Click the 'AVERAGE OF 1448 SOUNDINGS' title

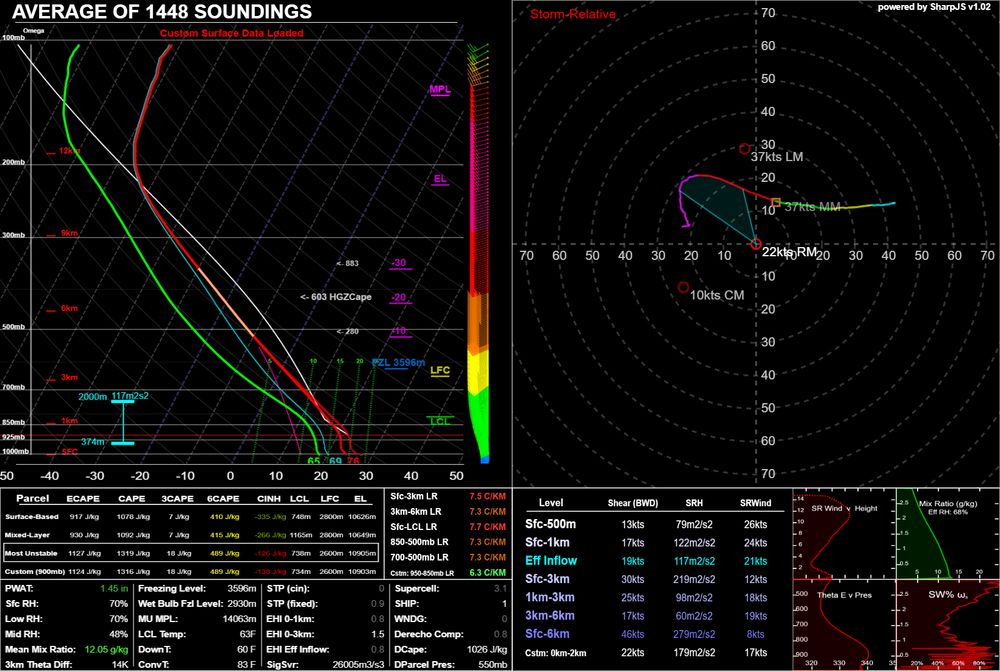[x=162, y=11]
